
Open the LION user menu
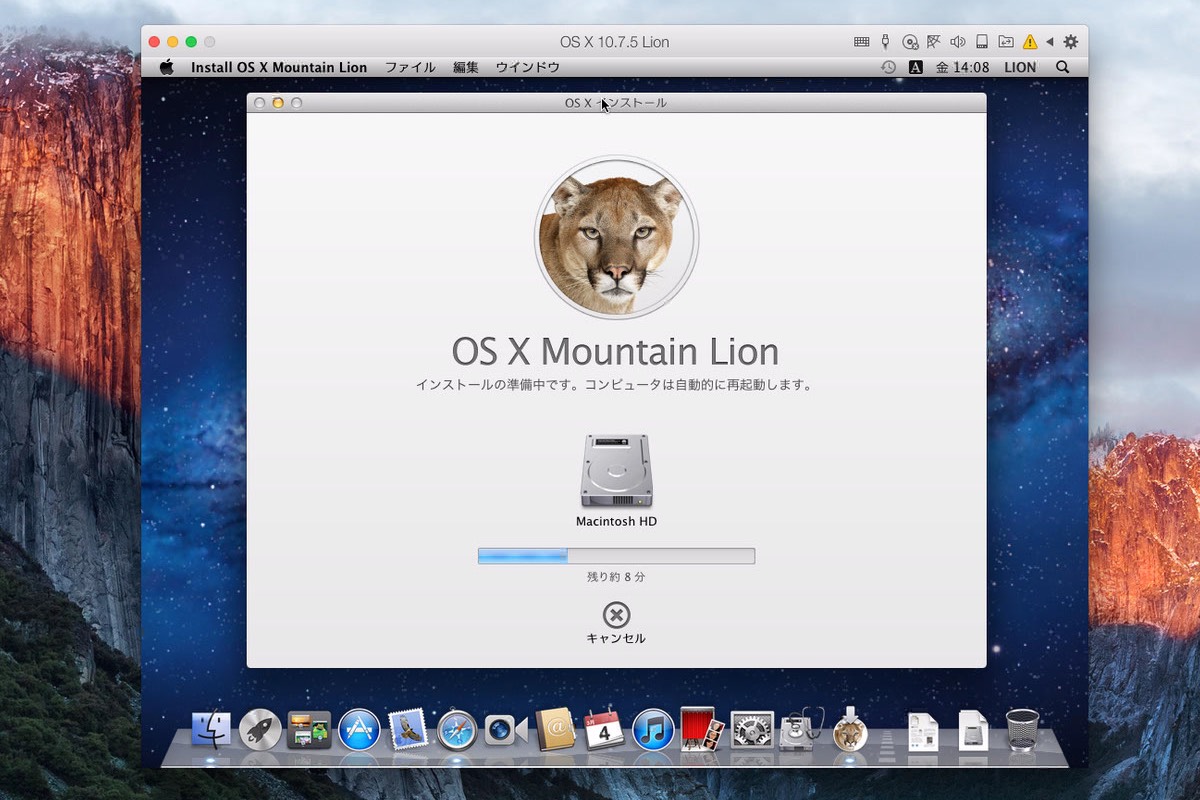point(1020,67)
